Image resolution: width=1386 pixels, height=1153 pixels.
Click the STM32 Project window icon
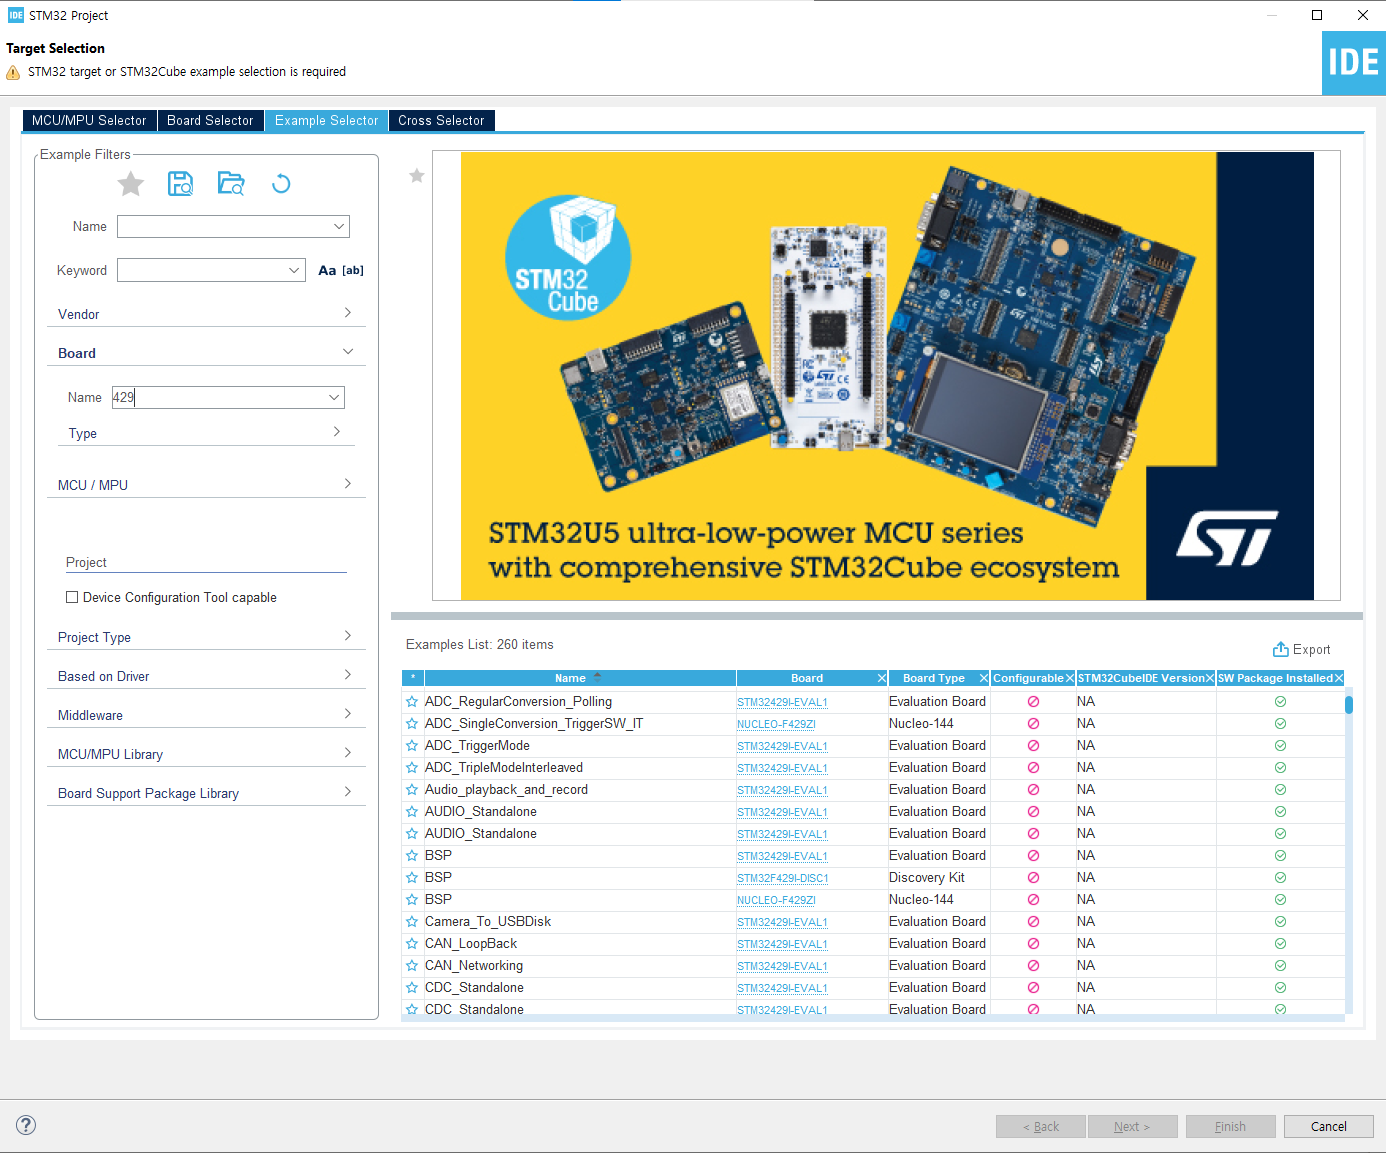(15, 15)
